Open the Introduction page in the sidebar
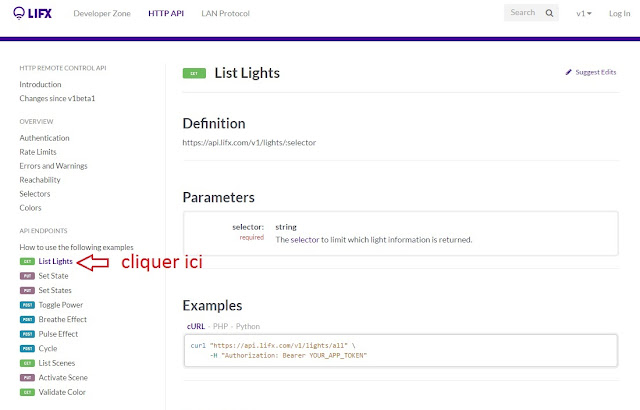The height and width of the screenshot is (410, 640). [x=40, y=84]
